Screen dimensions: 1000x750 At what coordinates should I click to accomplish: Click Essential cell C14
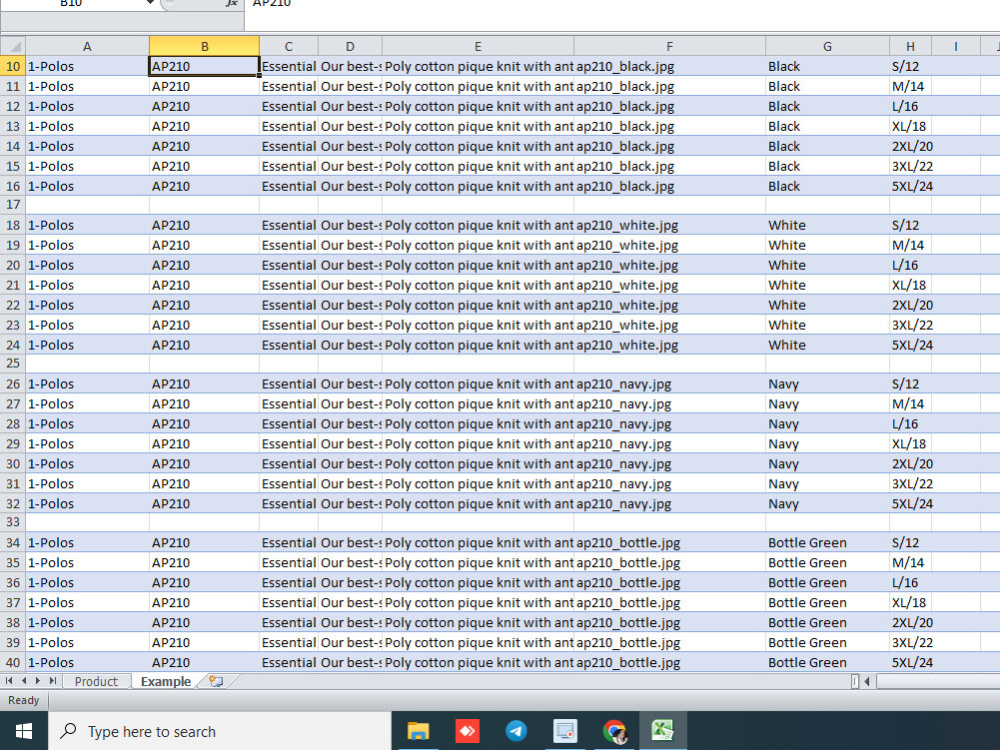[289, 146]
